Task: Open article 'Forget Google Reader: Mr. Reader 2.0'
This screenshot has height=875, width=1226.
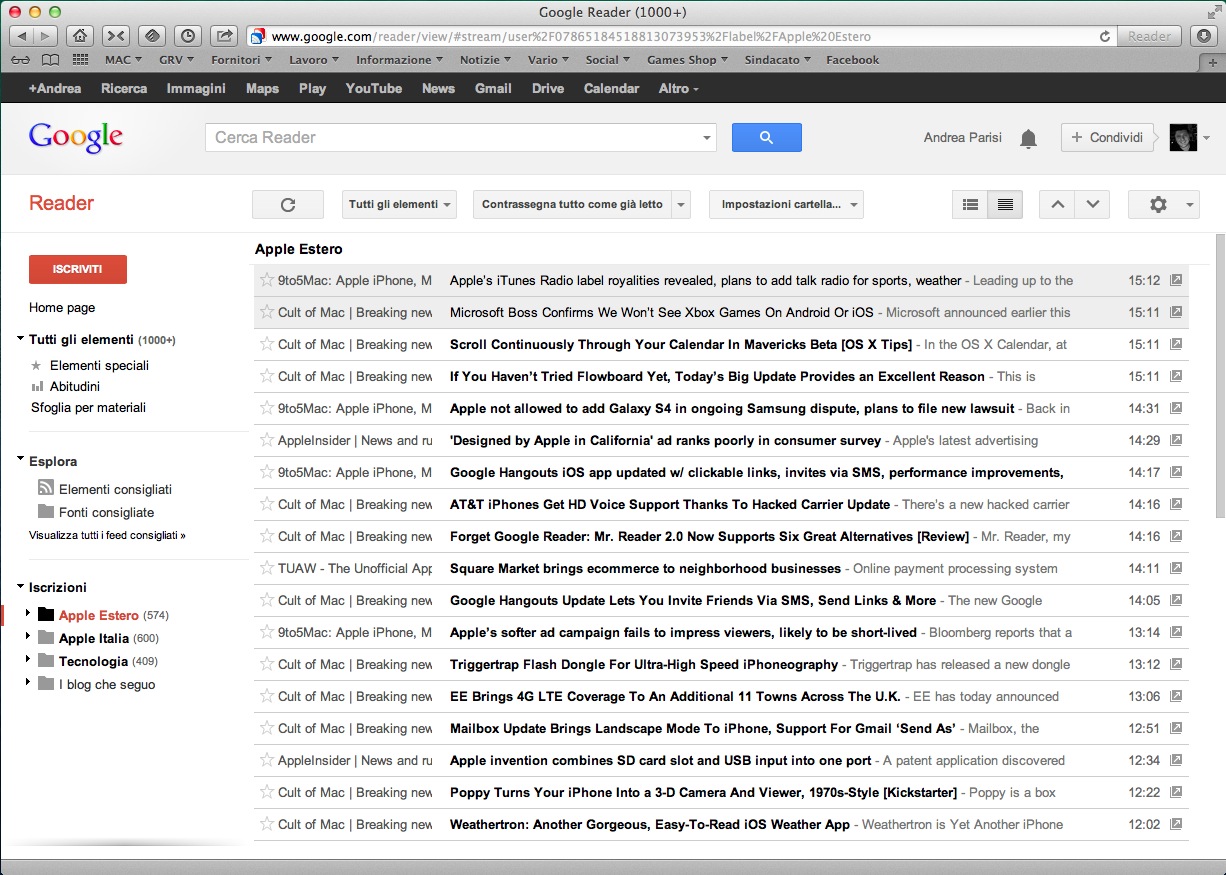Action: (709, 536)
